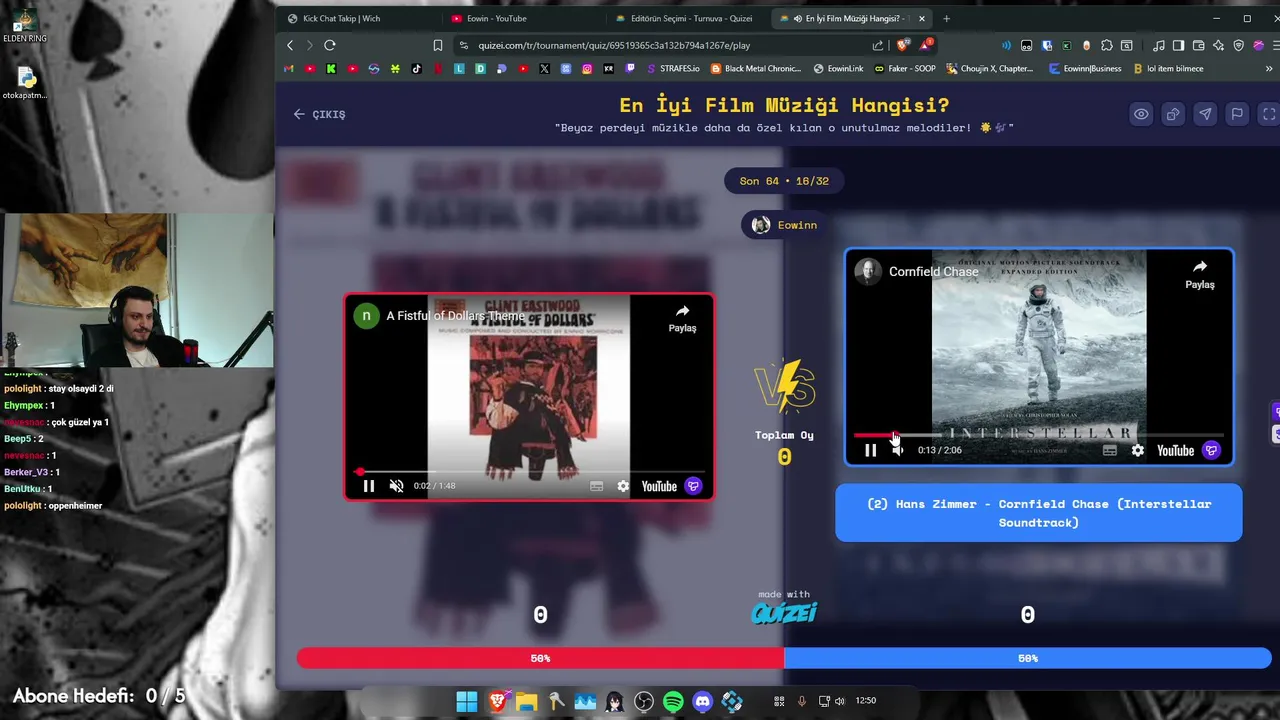Open Black Metal Chronic... bookmark
This screenshot has height=720, width=1280.
click(756, 69)
